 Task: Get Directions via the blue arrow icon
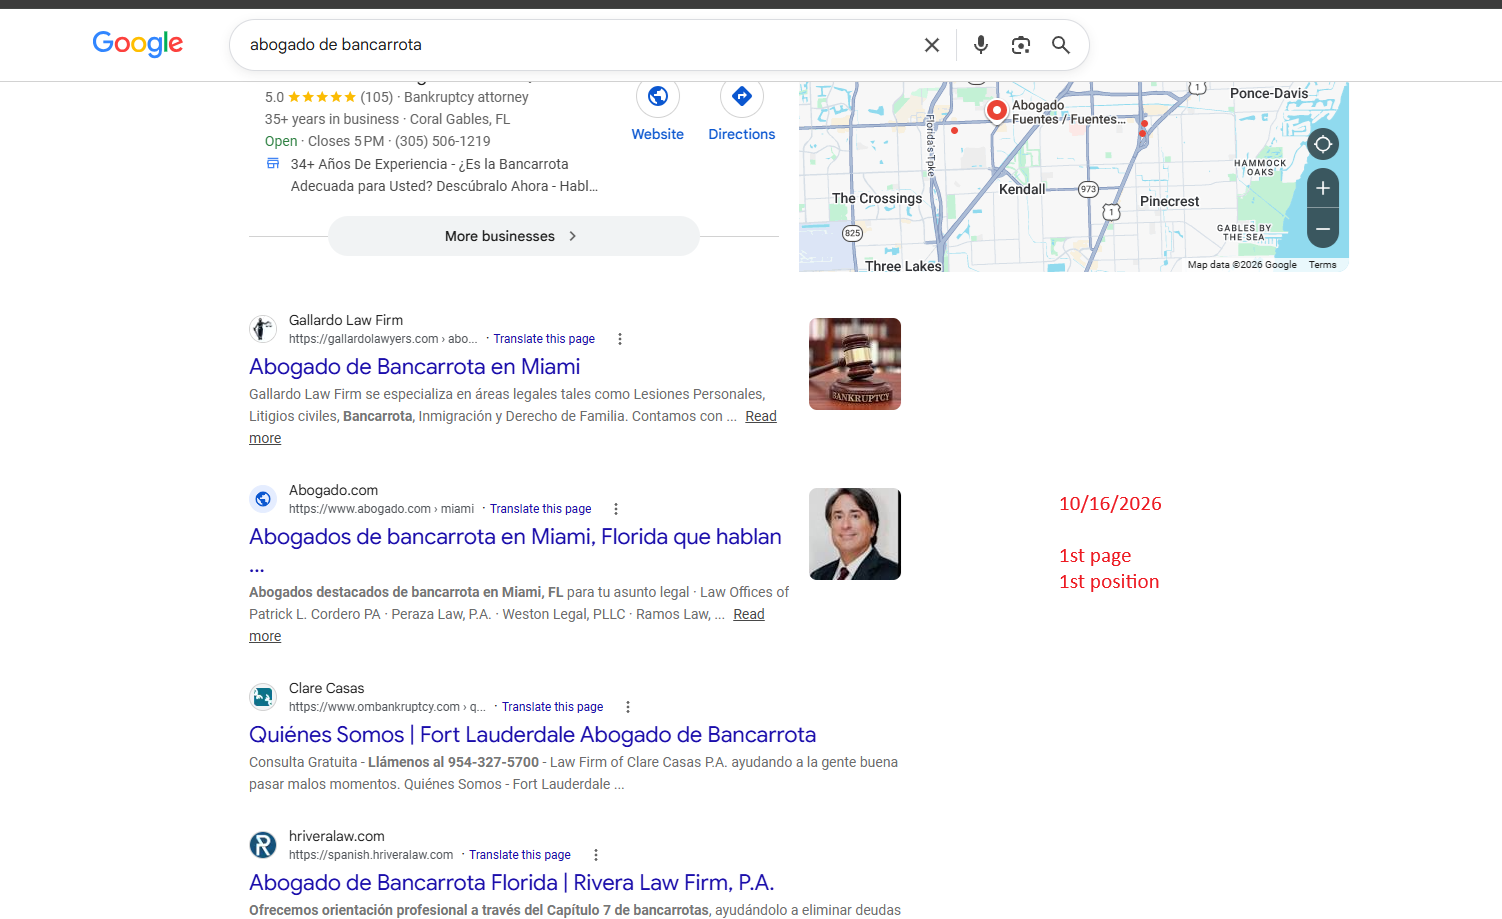coord(742,96)
